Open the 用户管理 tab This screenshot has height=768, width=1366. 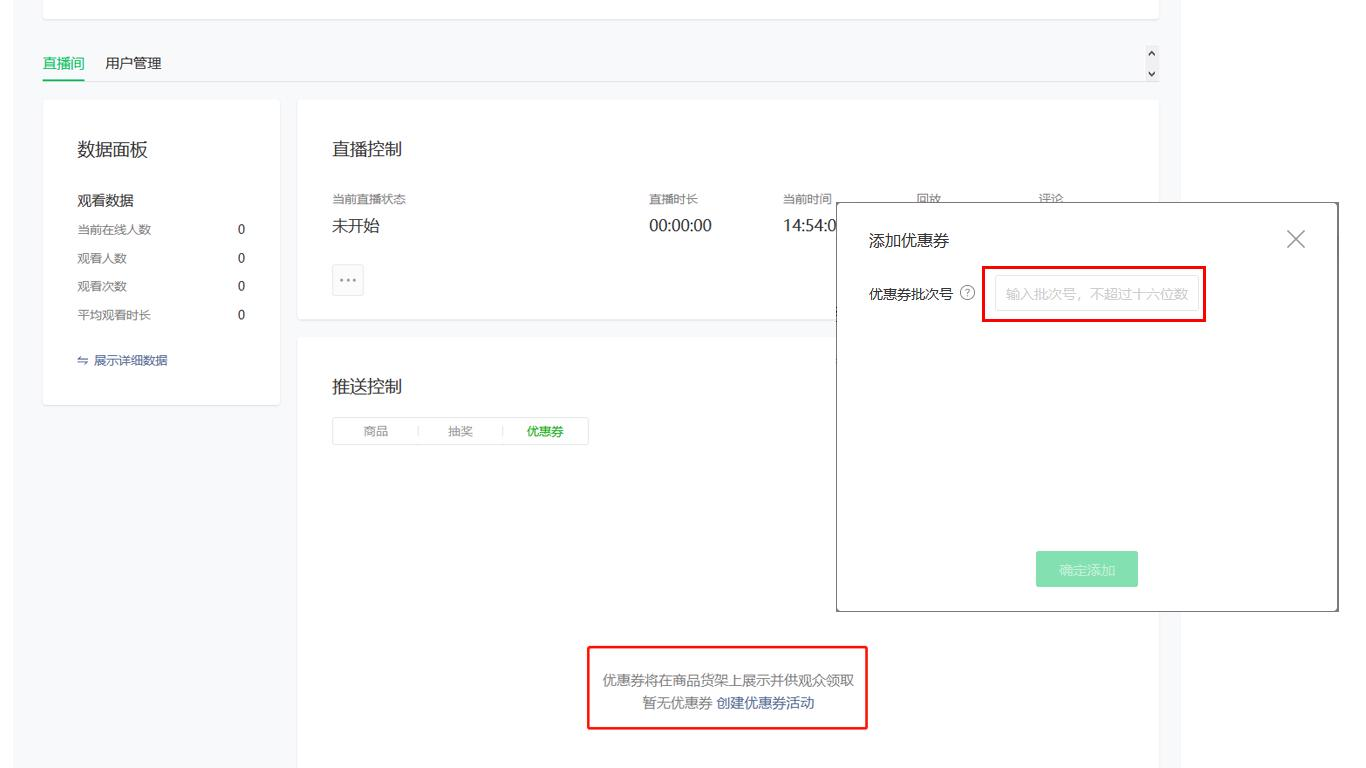click(x=133, y=63)
